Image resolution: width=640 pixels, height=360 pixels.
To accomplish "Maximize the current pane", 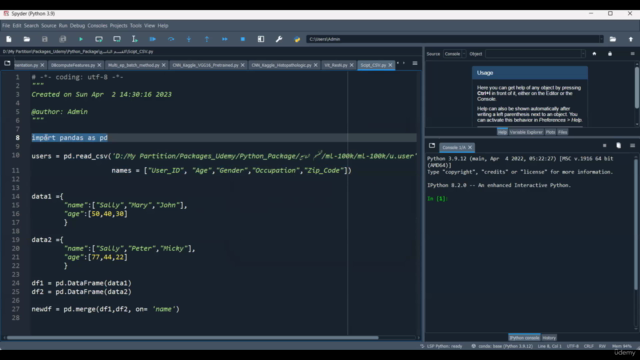I will (x=261, y=39).
